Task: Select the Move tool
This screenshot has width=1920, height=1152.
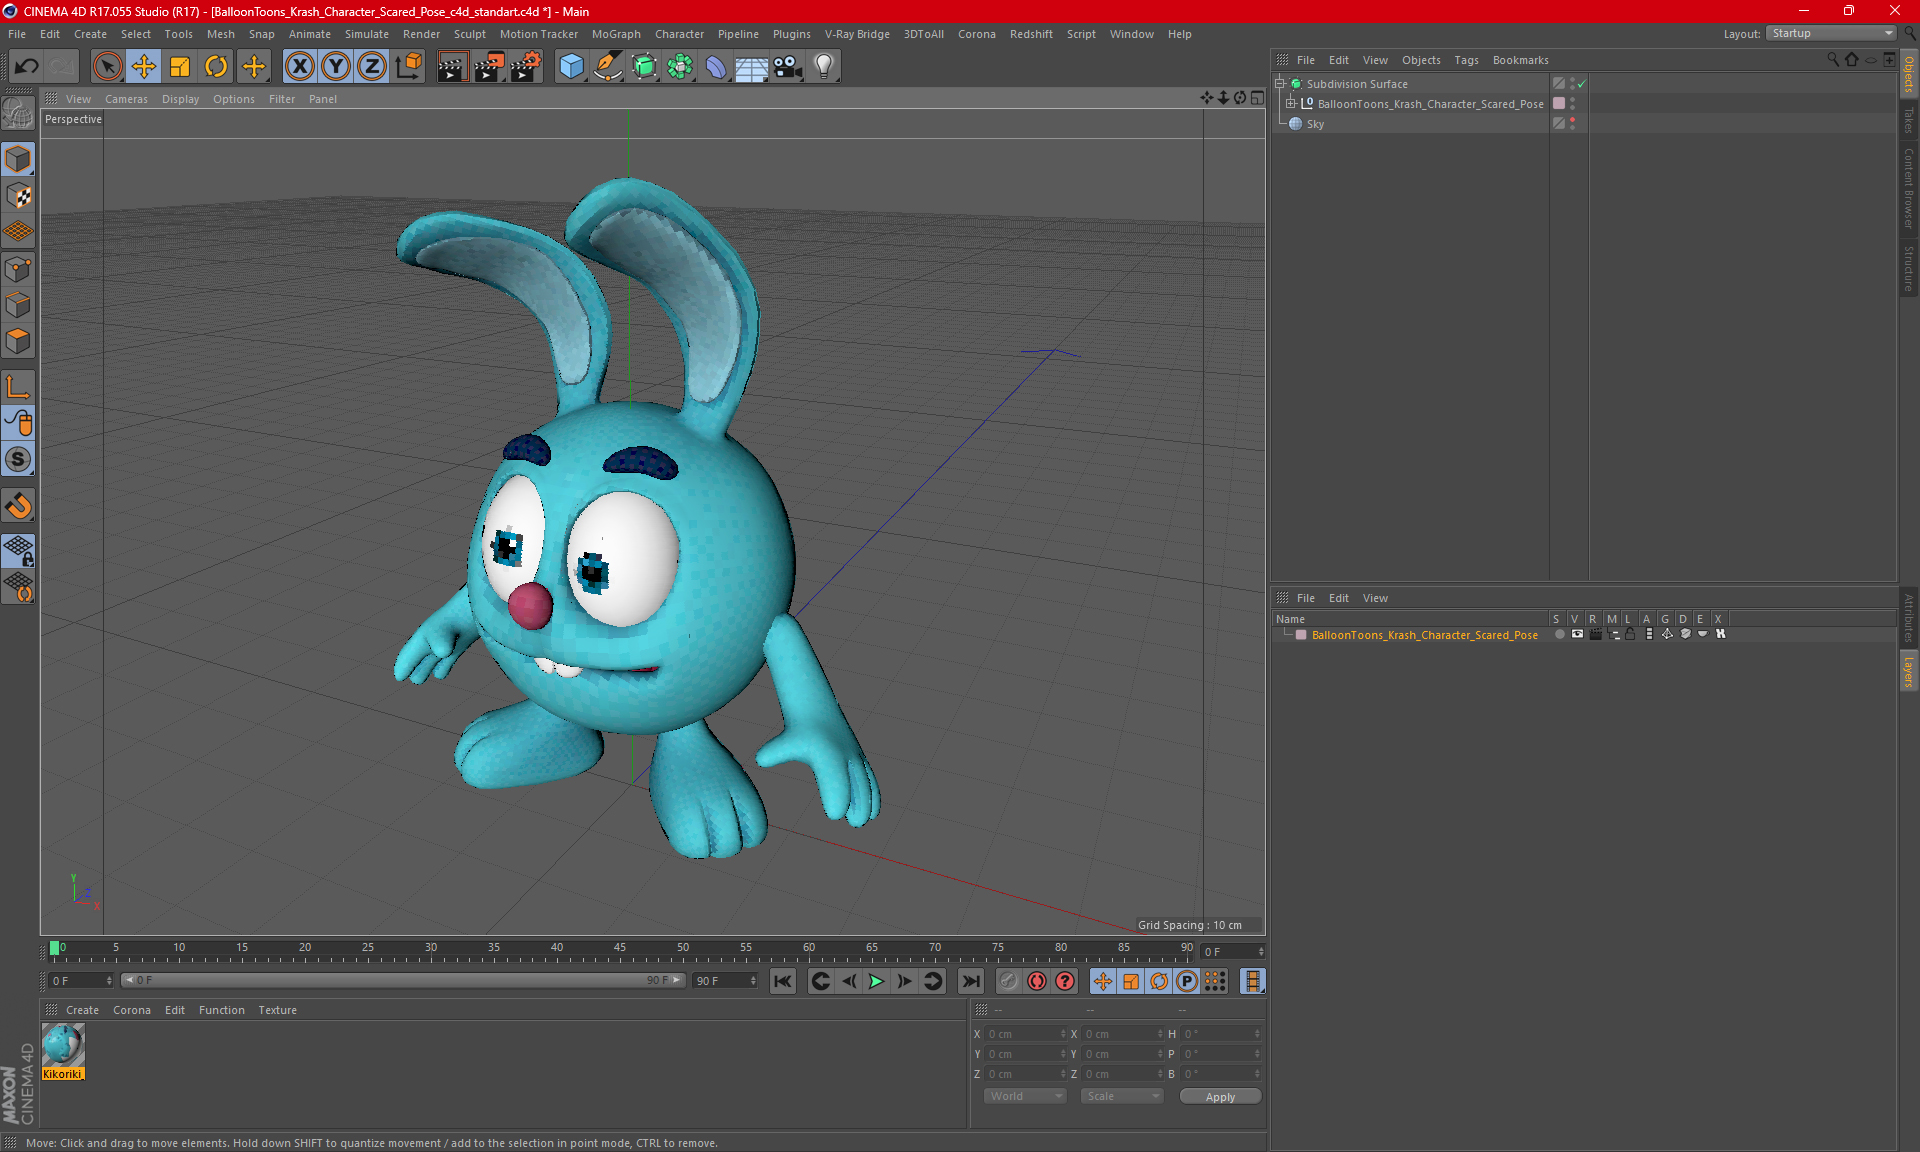Action: (x=144, y=67)
